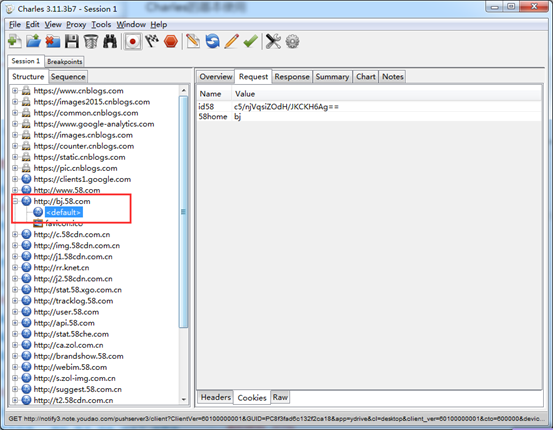Open a saved session with folder icon
This screenshot has height=430, width=553.
(x=34, y=42)
